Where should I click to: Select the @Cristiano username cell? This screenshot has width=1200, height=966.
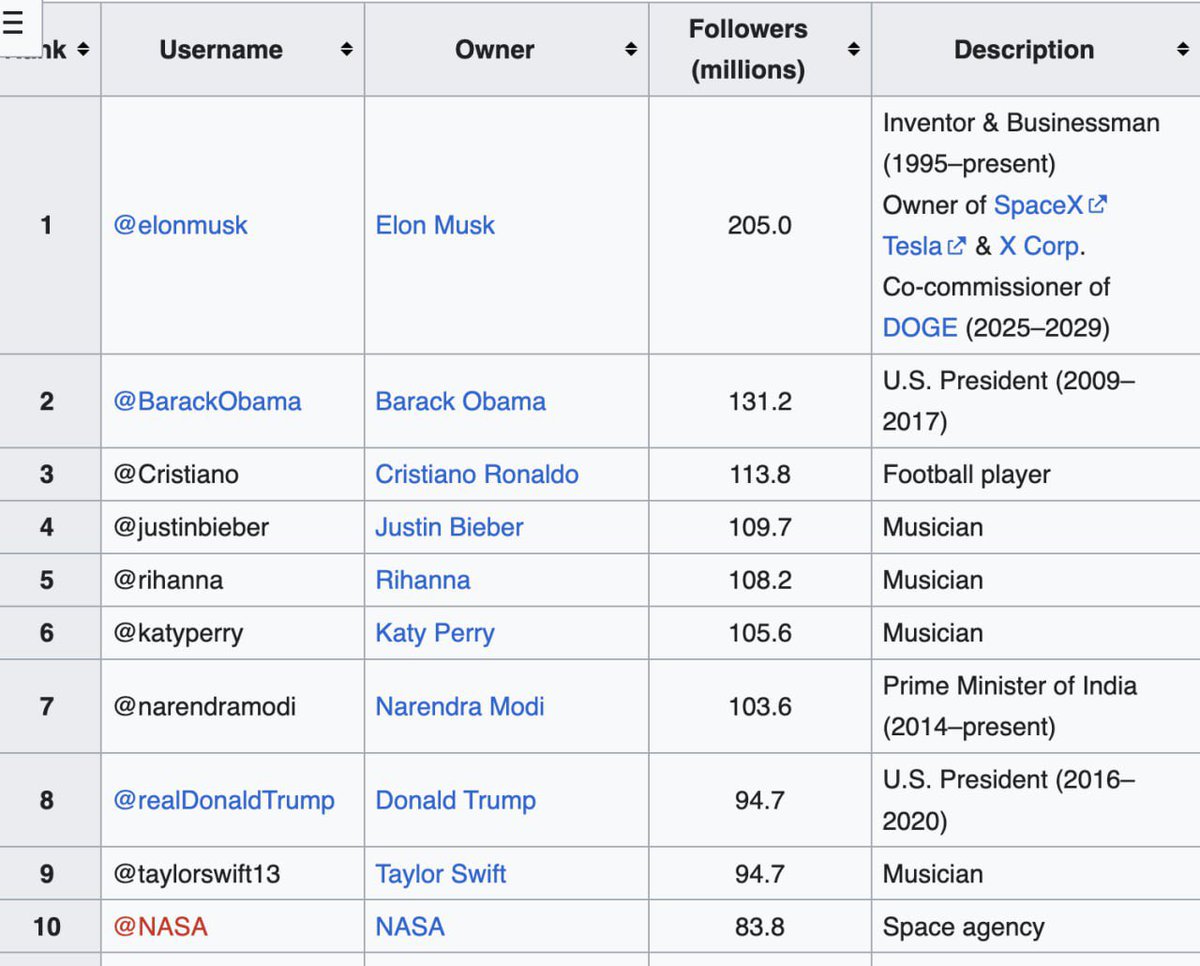pos(232,474)
